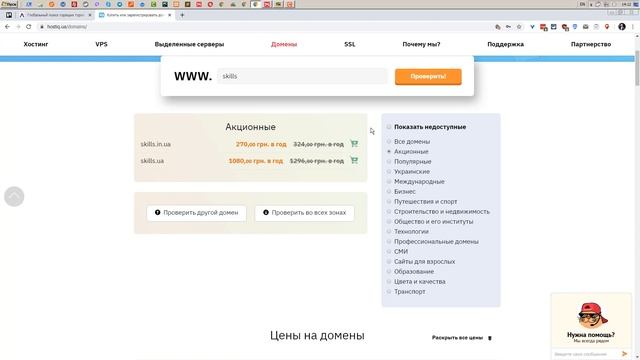
Task: Open the 'Домены' menu item
Action: coord(284,44)
